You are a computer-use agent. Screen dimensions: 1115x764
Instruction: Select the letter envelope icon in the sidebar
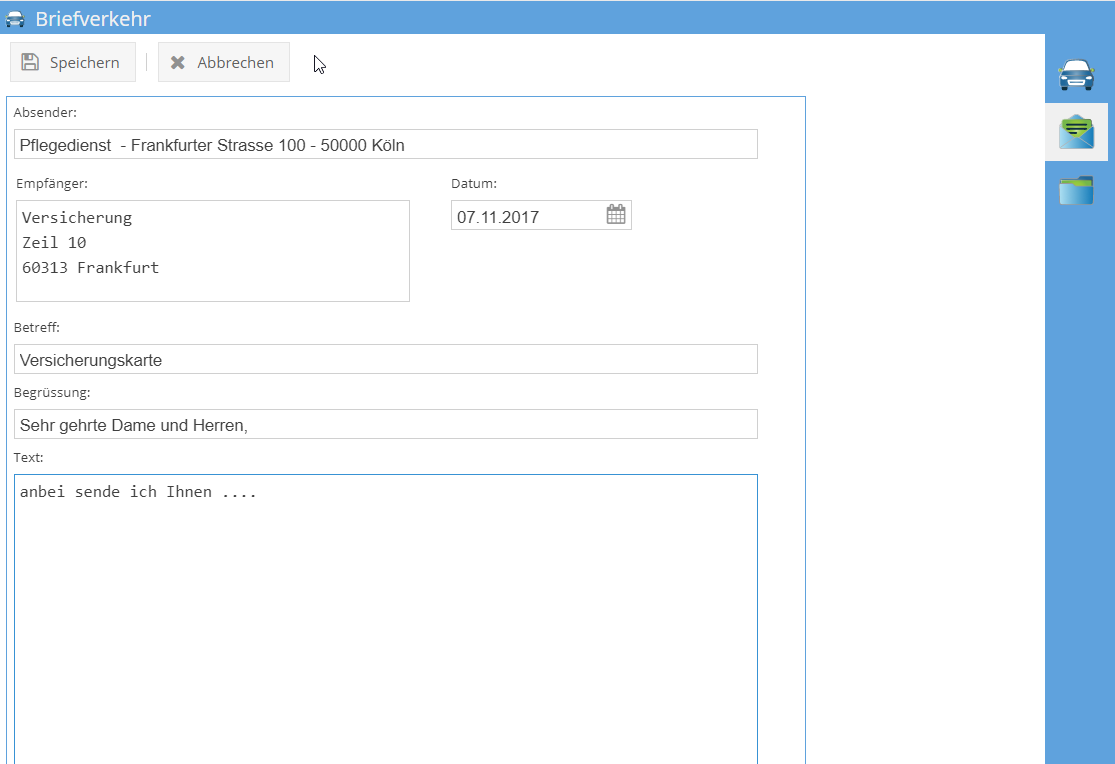tap(1076, 132)
